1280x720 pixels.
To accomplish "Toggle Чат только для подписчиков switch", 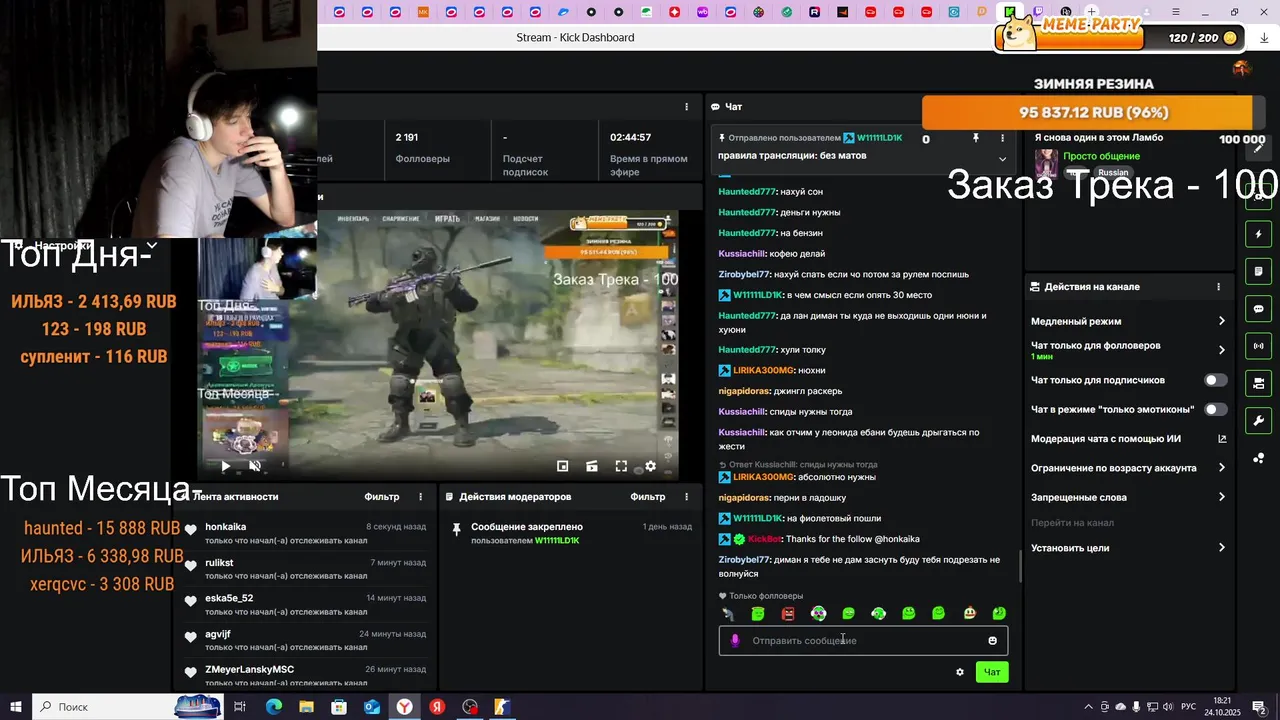I will 1215,380.
